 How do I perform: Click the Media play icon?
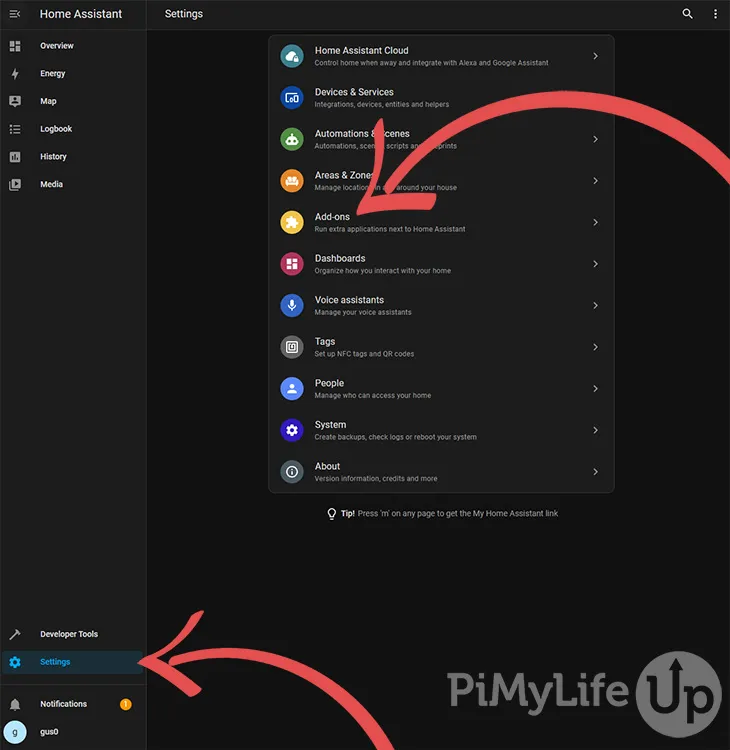pos(15,185)
